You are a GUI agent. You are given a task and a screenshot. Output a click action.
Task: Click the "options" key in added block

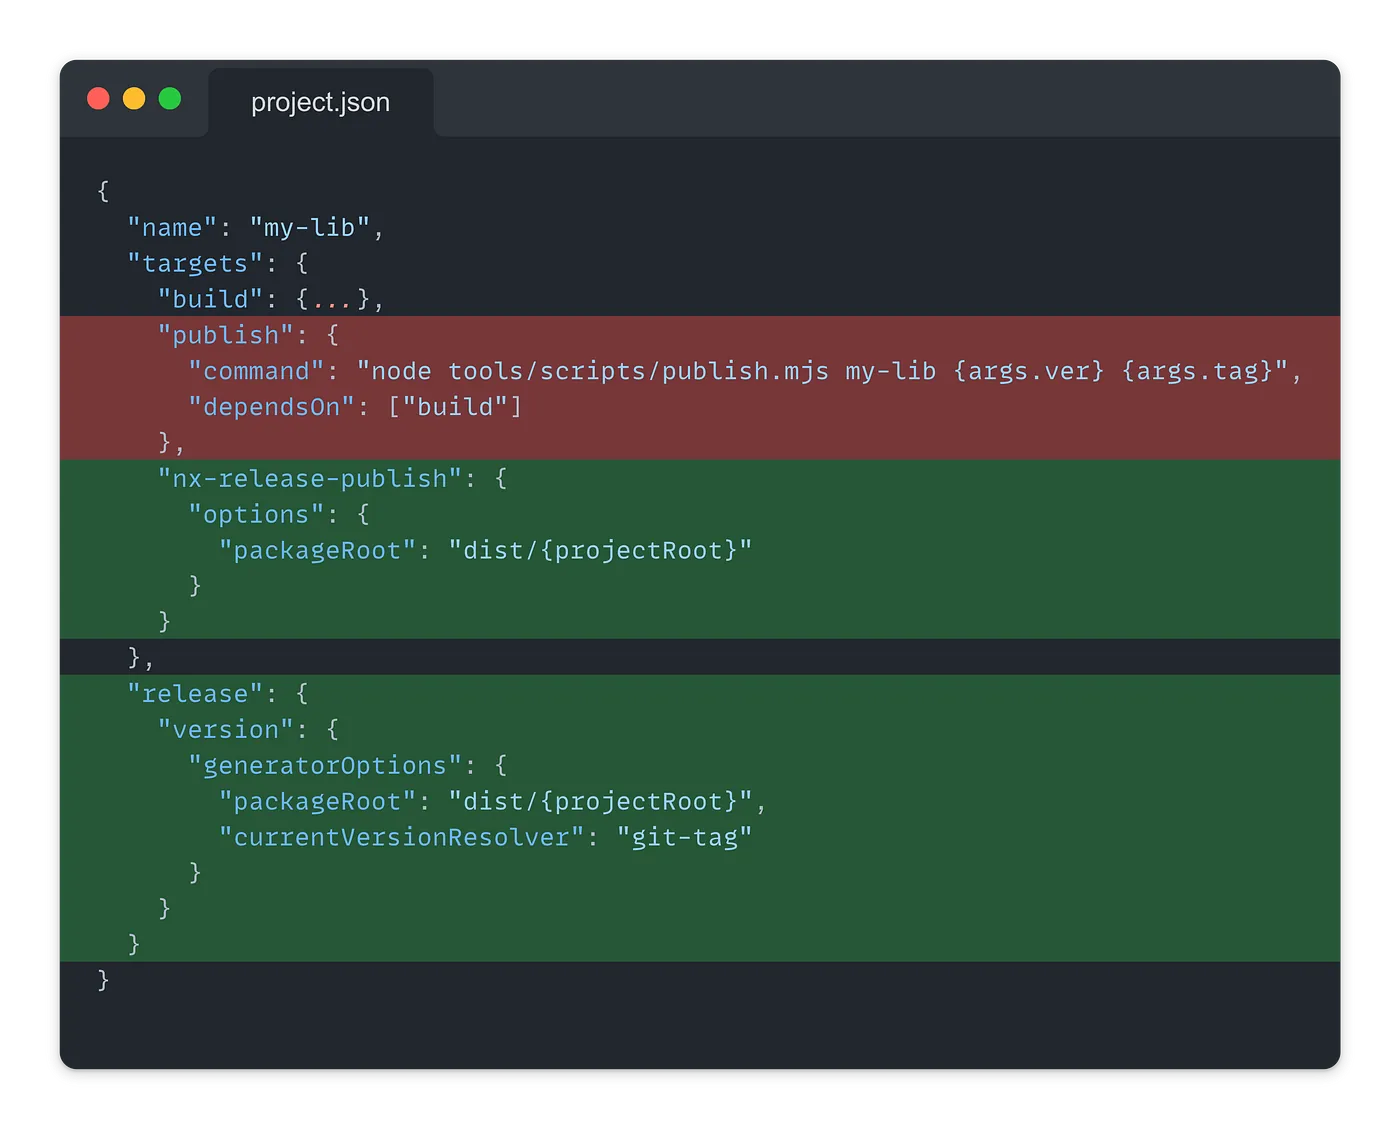point(256,514)
